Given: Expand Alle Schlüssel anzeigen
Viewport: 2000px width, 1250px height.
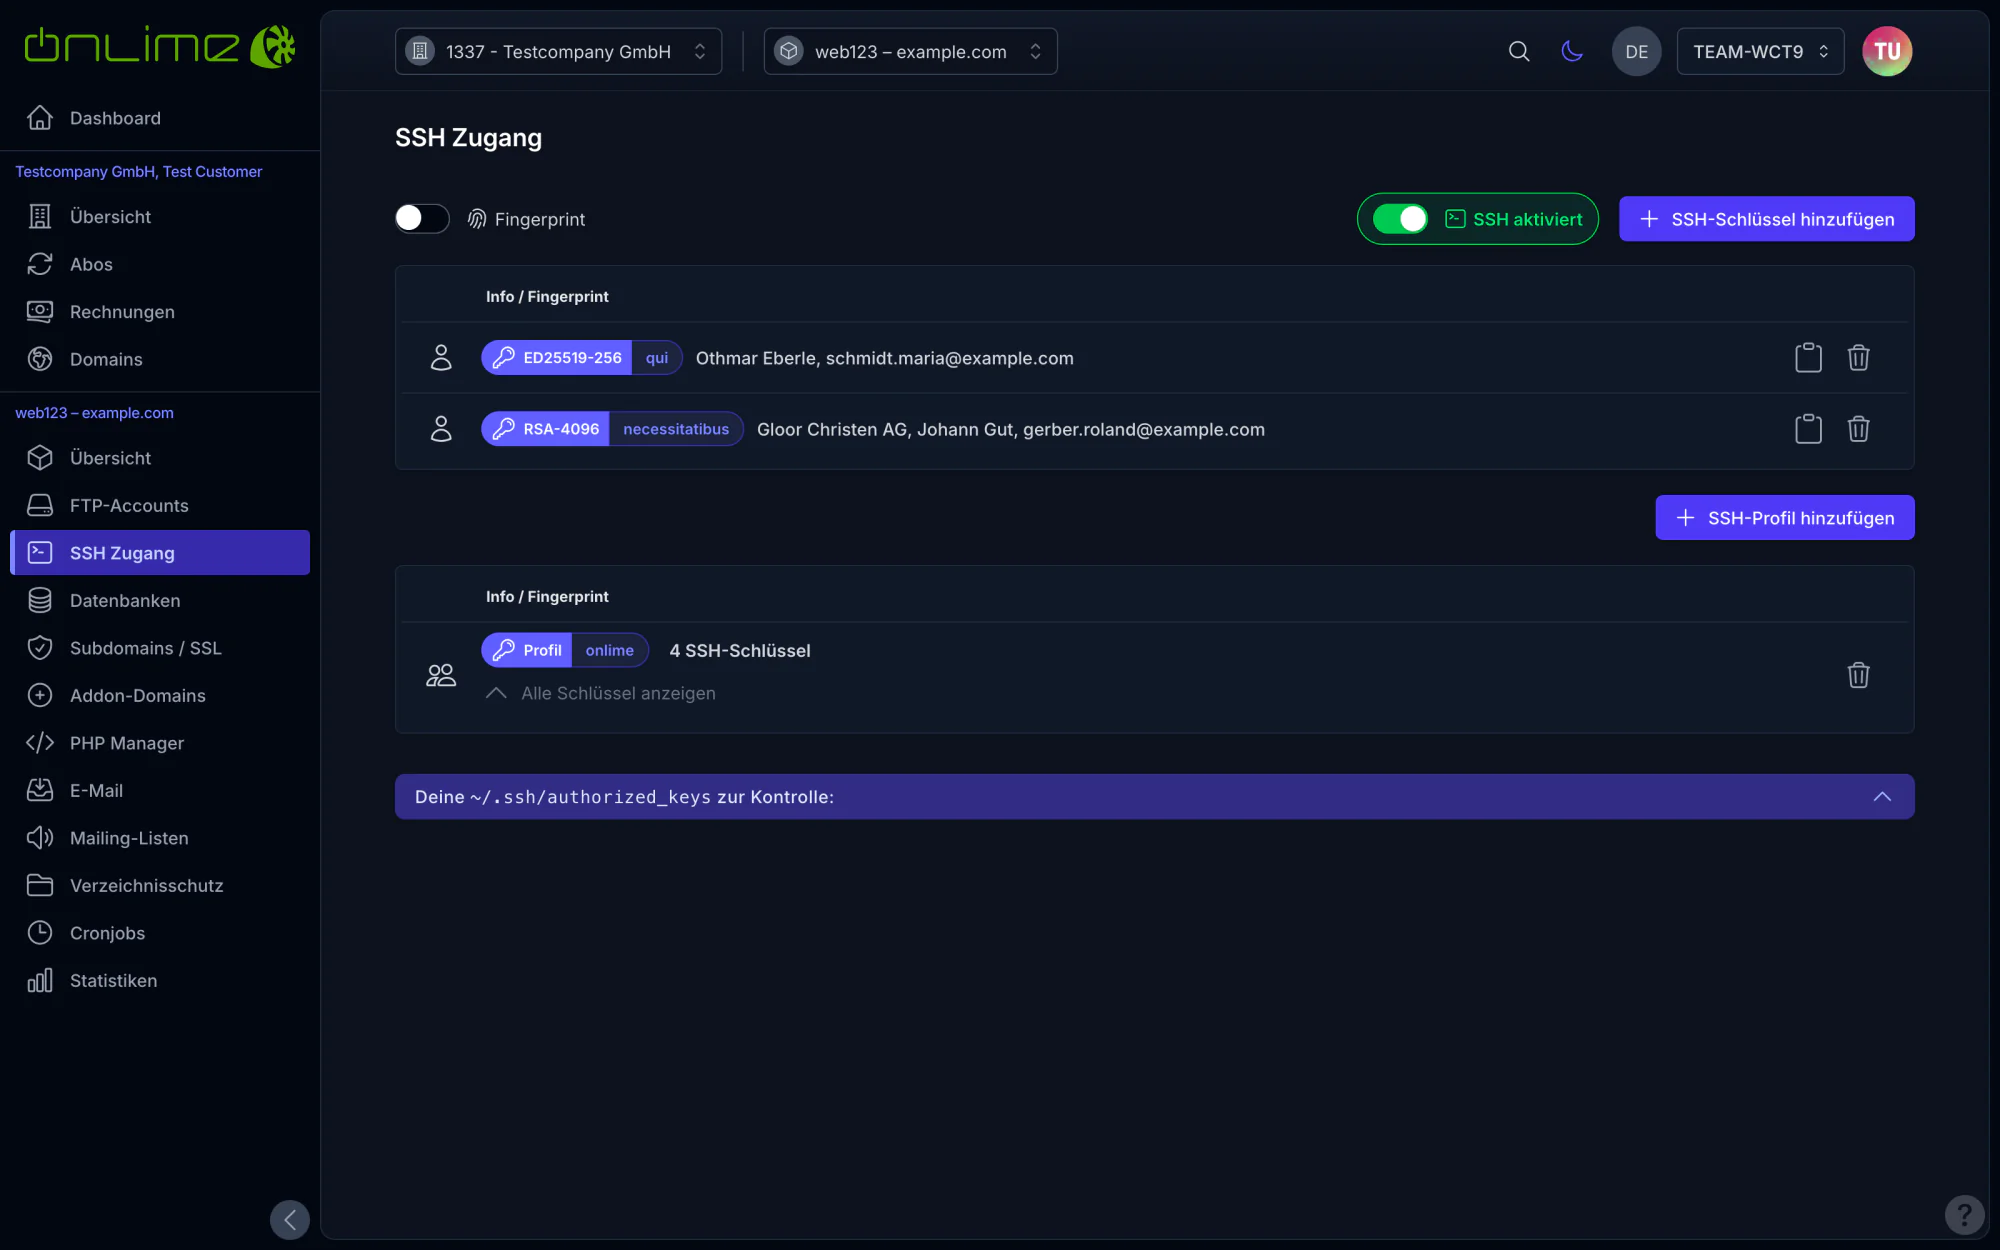Looking at the screenshot, I should (x=601, y=693).
